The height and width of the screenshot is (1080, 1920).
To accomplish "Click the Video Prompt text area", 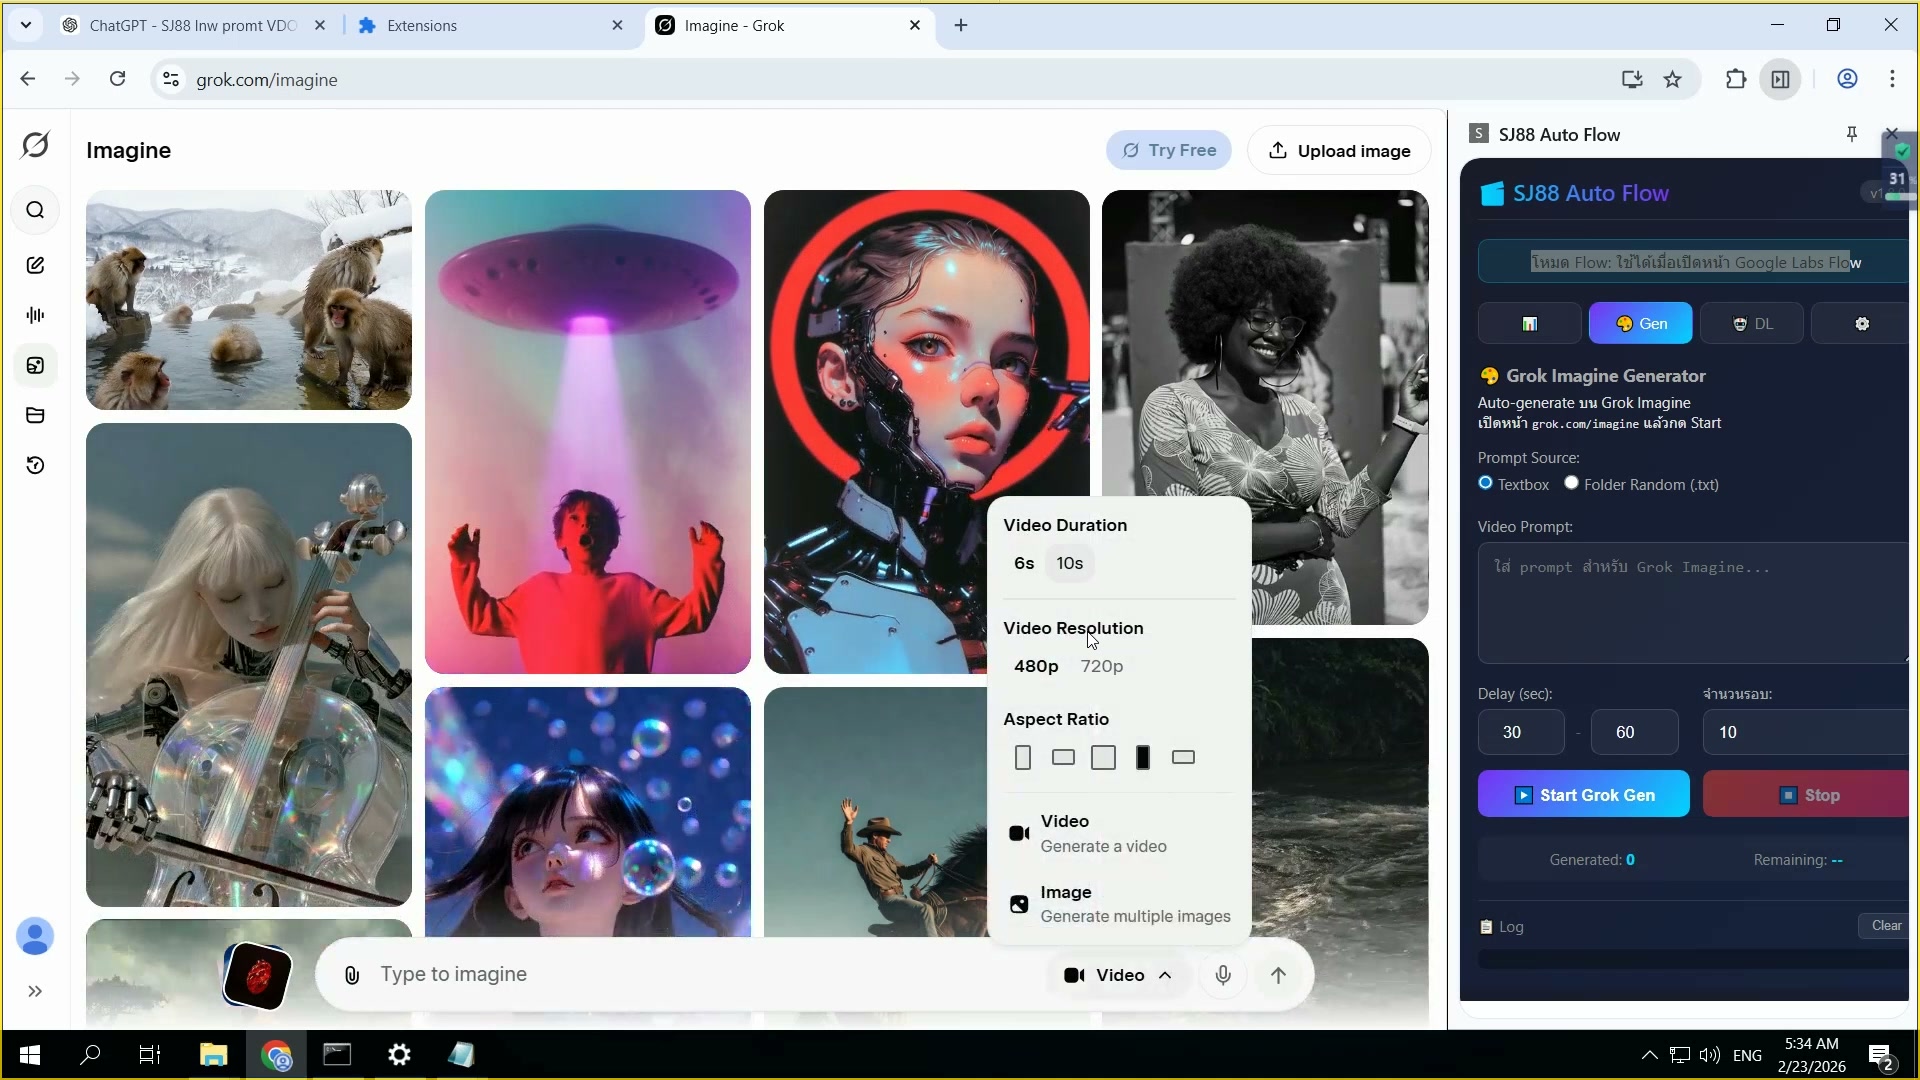I will [1690, 603].
